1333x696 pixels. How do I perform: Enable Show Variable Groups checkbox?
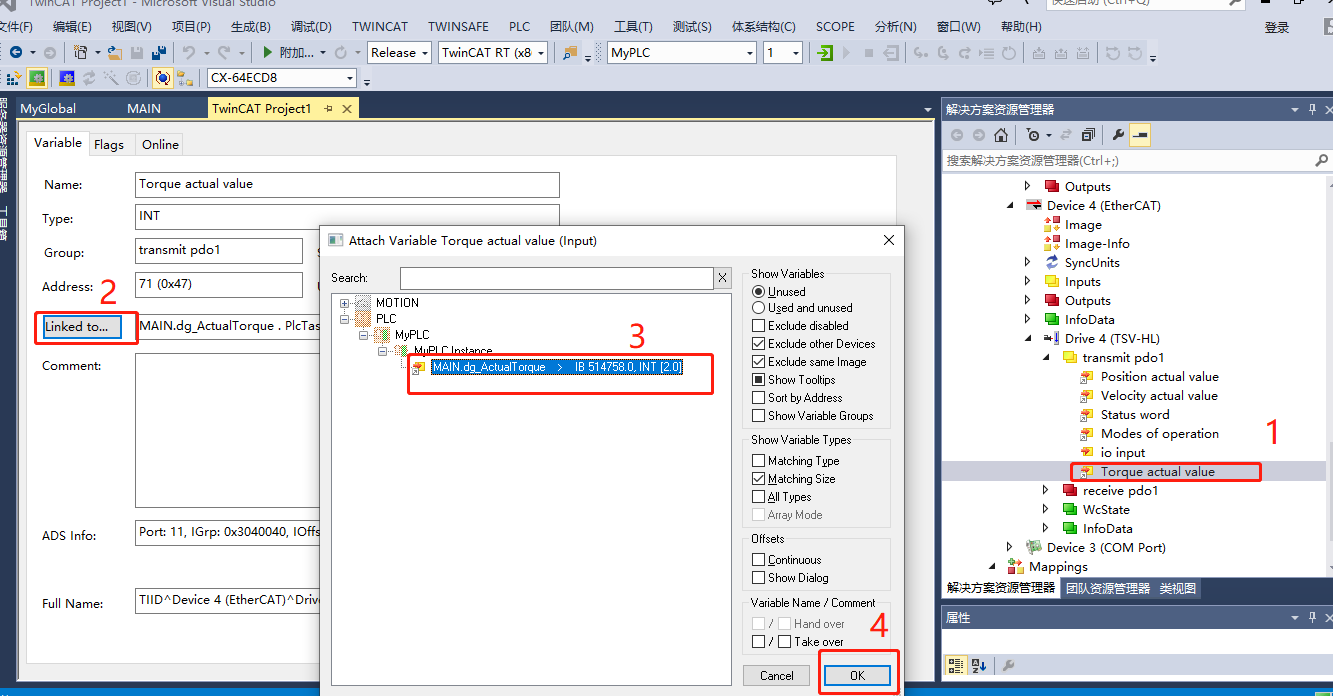(758, 416)
